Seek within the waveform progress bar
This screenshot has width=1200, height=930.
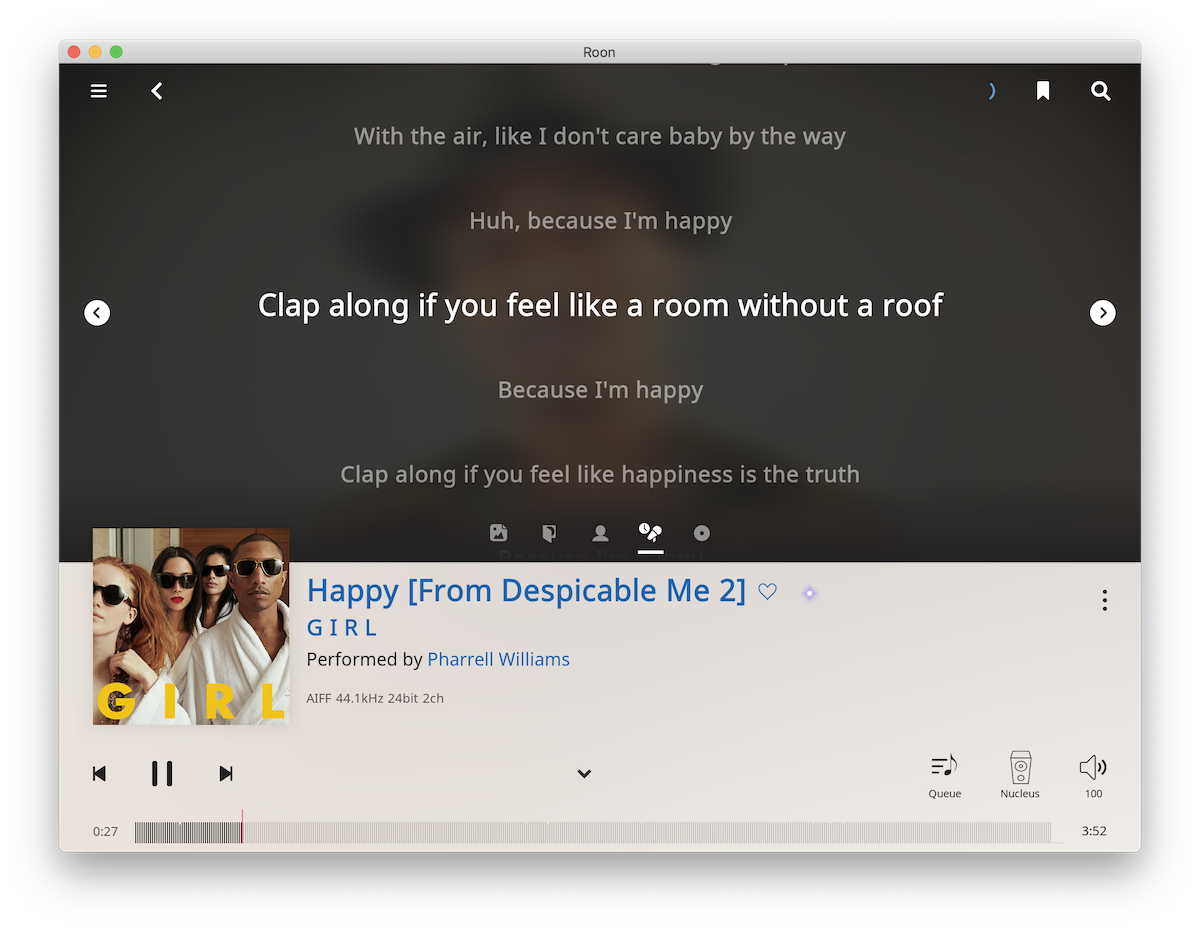593,832
